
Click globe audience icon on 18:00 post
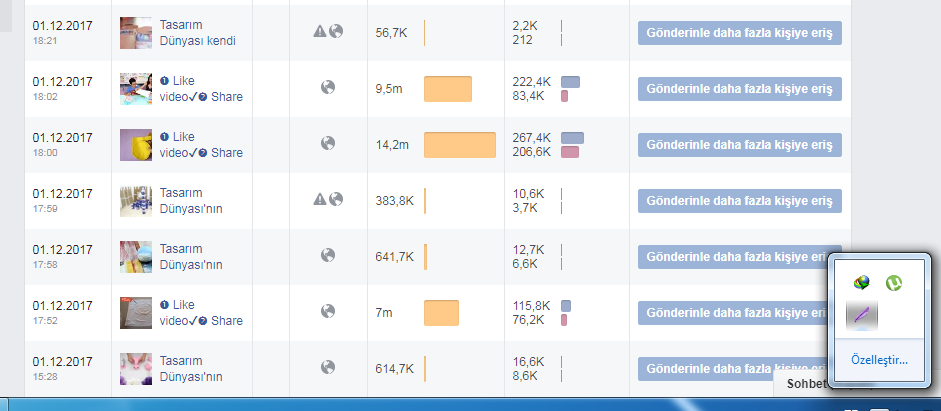tap(328, 143)
